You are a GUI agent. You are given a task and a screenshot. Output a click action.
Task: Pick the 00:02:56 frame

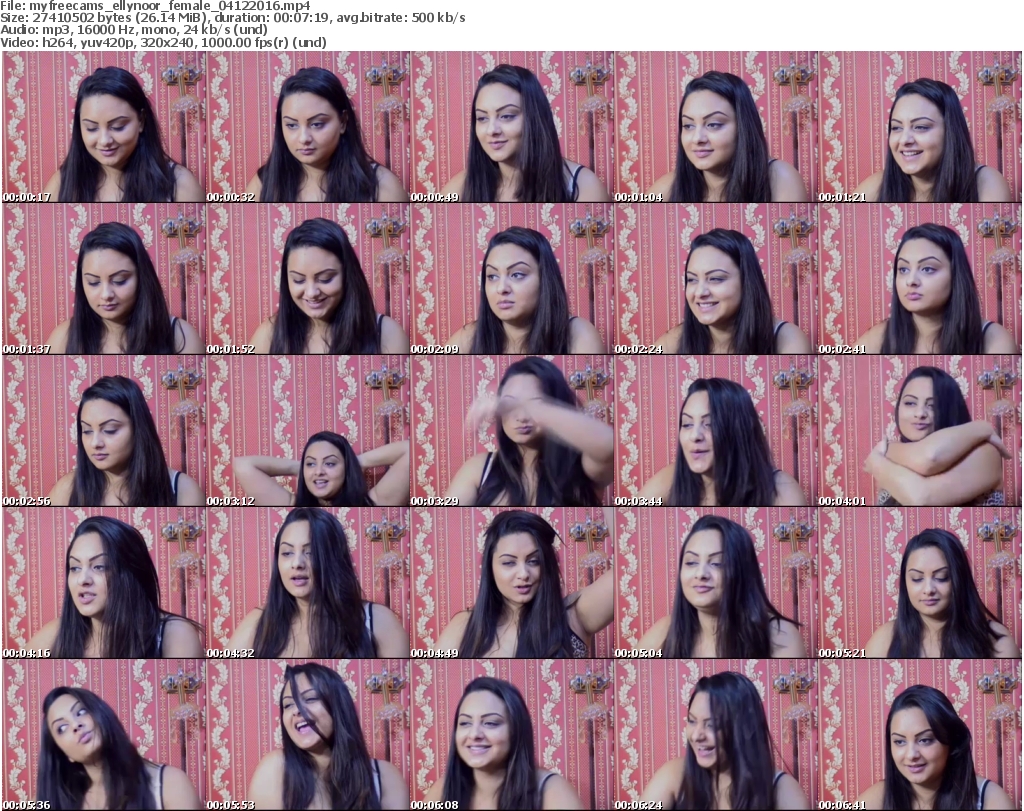104,431
